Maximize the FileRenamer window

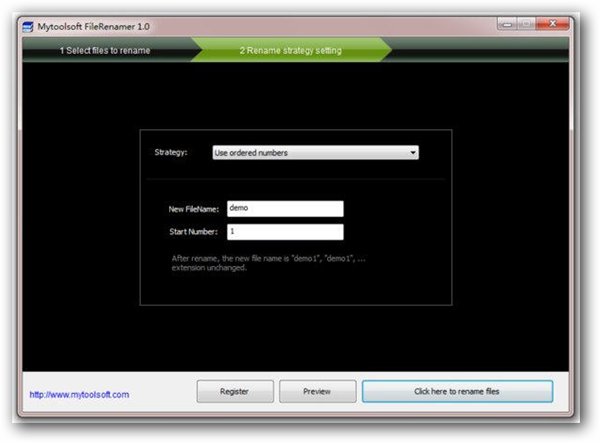527,24
